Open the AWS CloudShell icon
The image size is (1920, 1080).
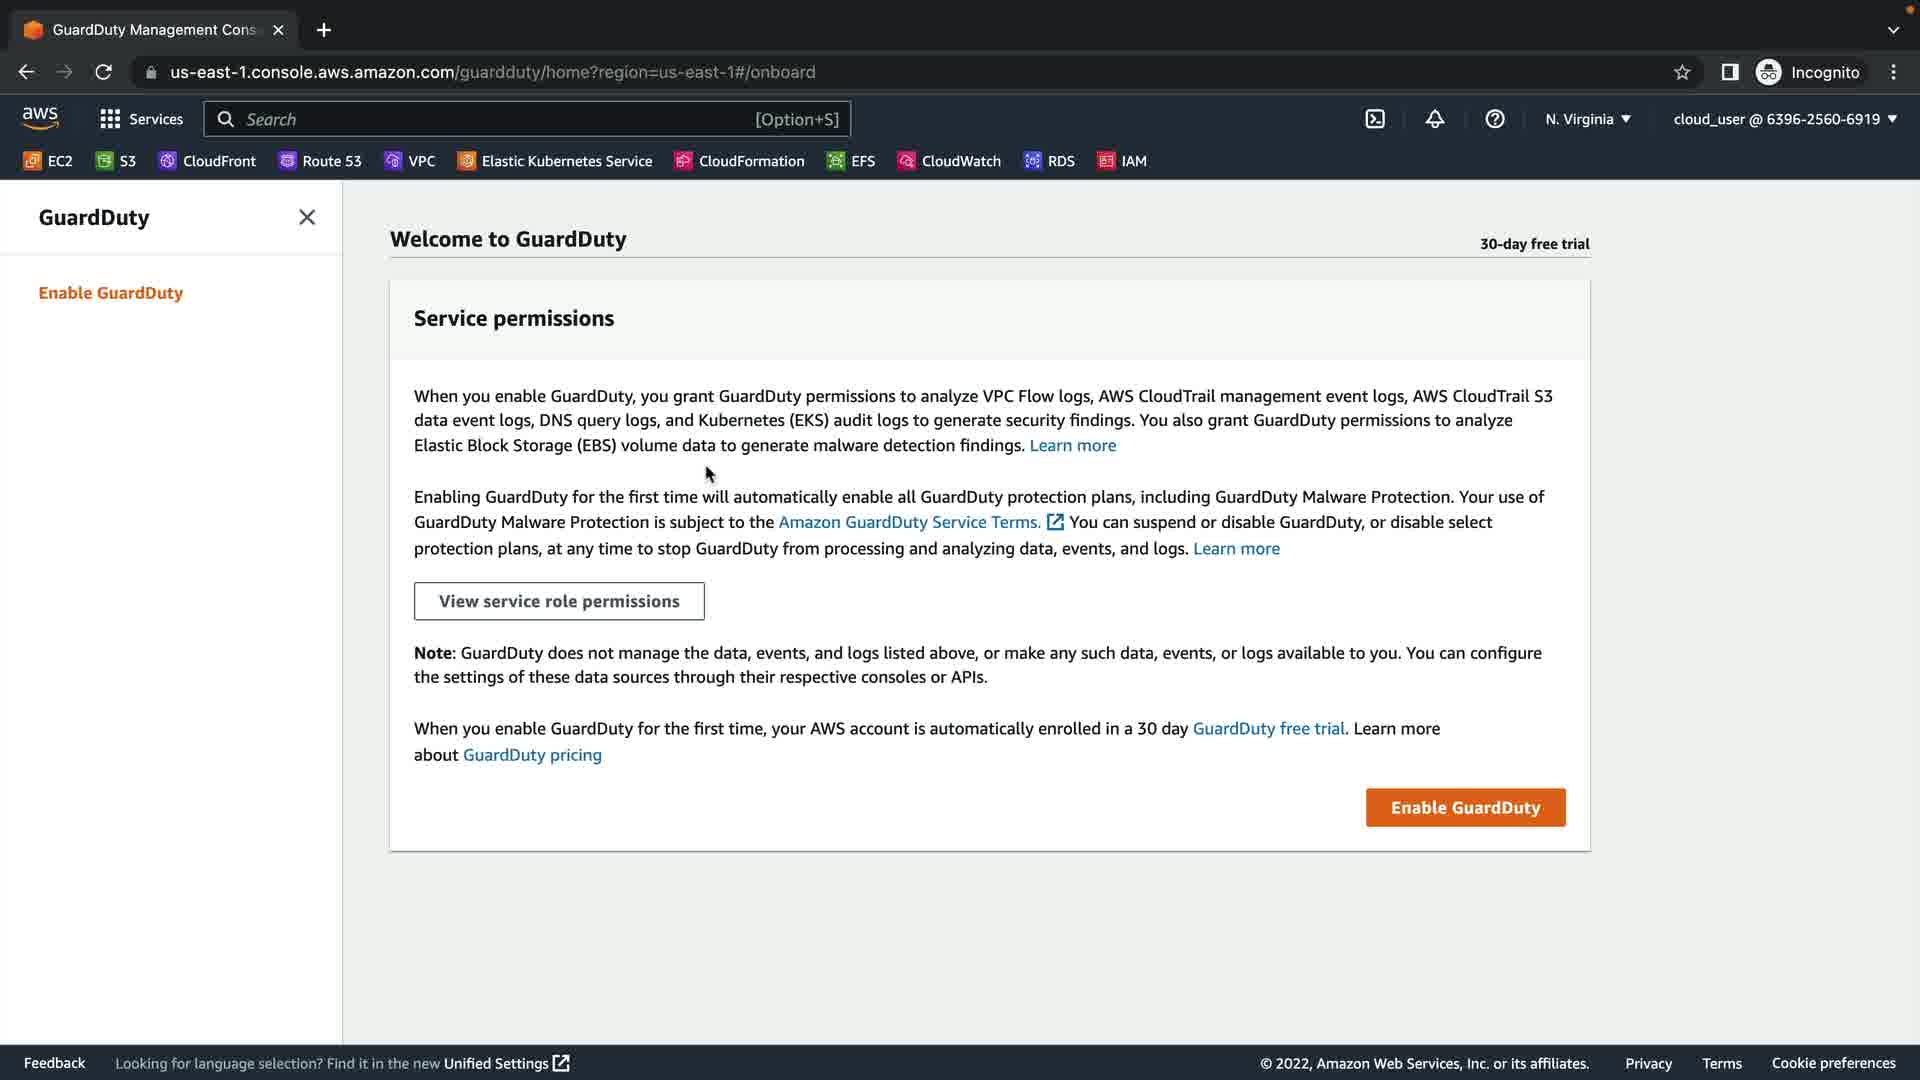pyautogui.click(x=1375, y=119)
